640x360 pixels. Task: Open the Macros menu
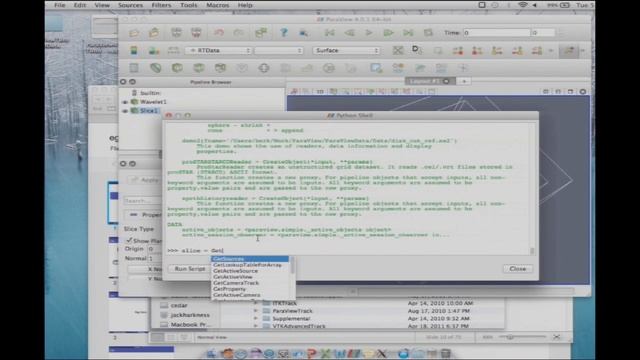[x=218, y=5]
